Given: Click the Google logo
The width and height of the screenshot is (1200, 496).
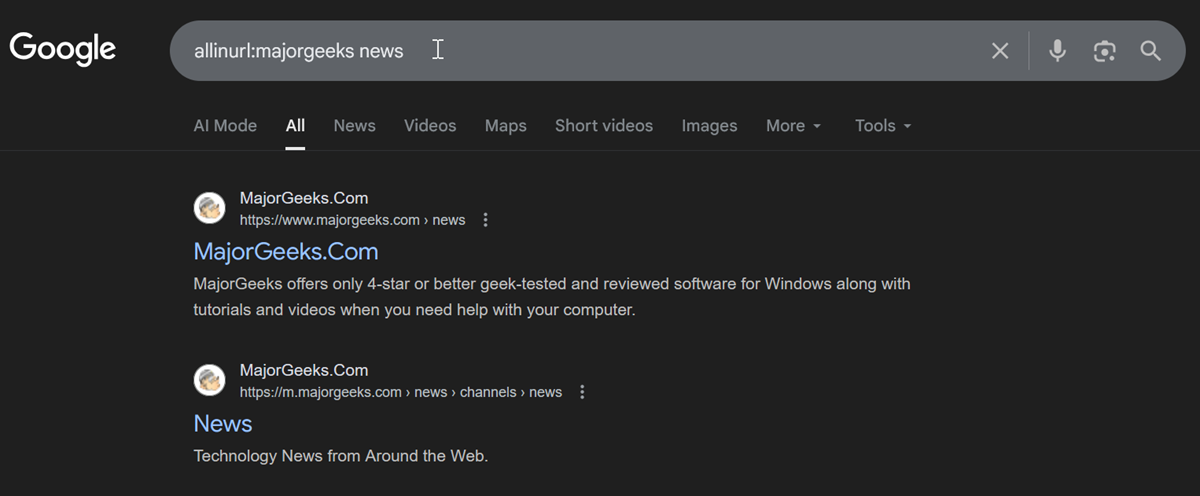Looking at the screenshot, I should tap(63, 48).
